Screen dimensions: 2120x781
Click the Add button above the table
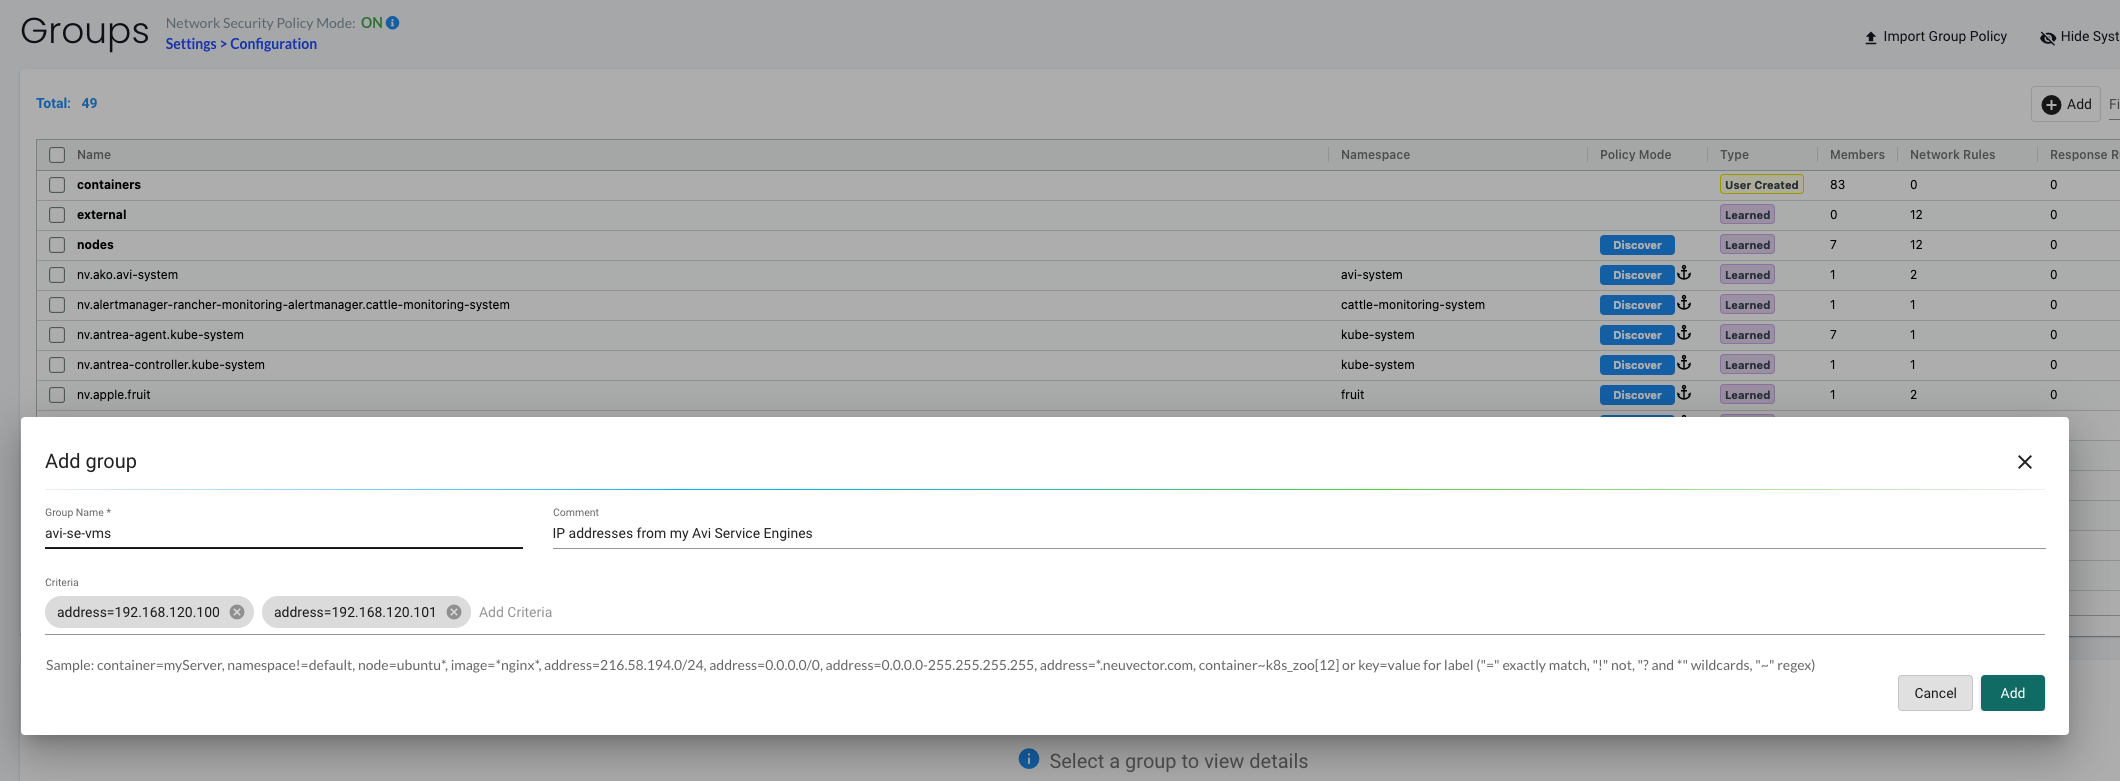[x=2066, y=104]
